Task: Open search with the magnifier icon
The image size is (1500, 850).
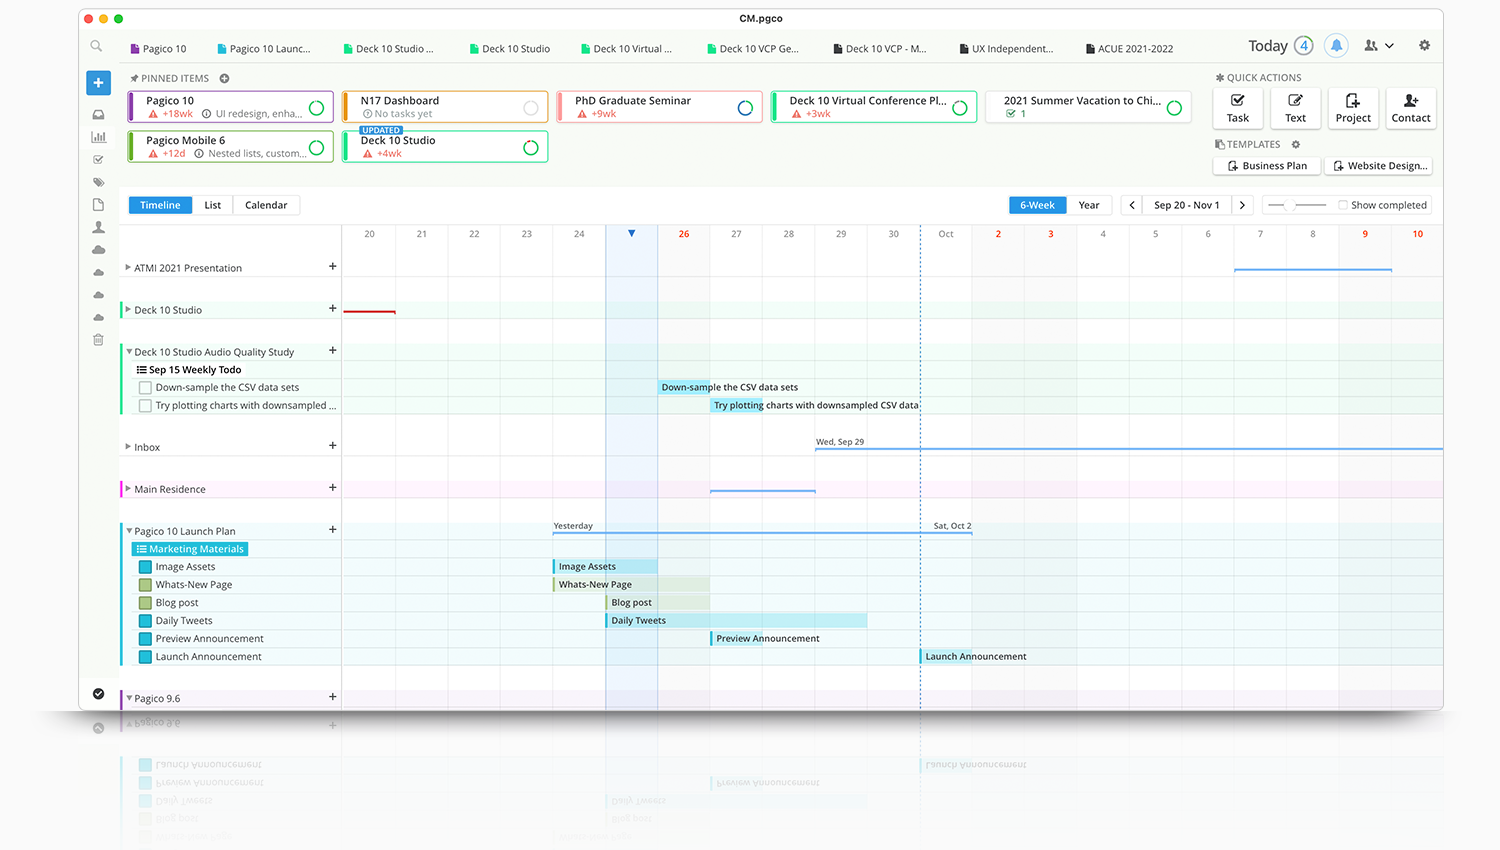Action: (96, 46)
